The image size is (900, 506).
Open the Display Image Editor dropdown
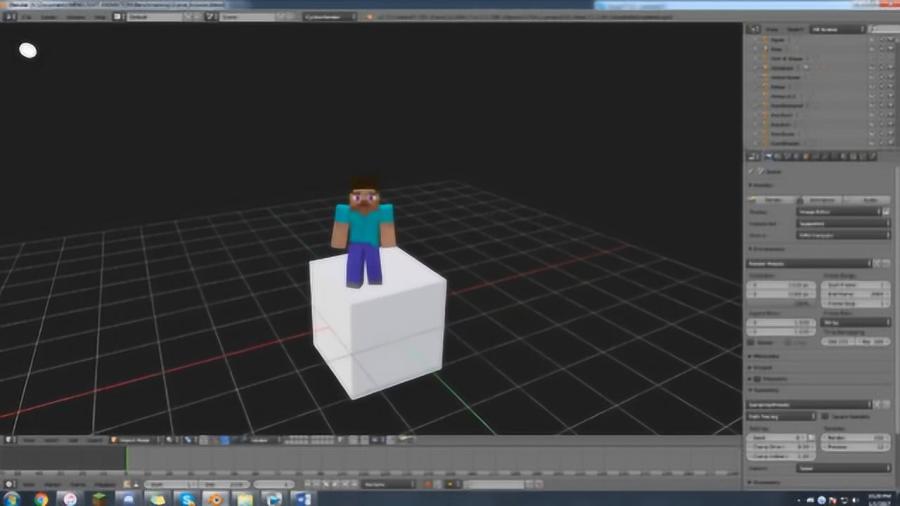click(x=839, y=212)
